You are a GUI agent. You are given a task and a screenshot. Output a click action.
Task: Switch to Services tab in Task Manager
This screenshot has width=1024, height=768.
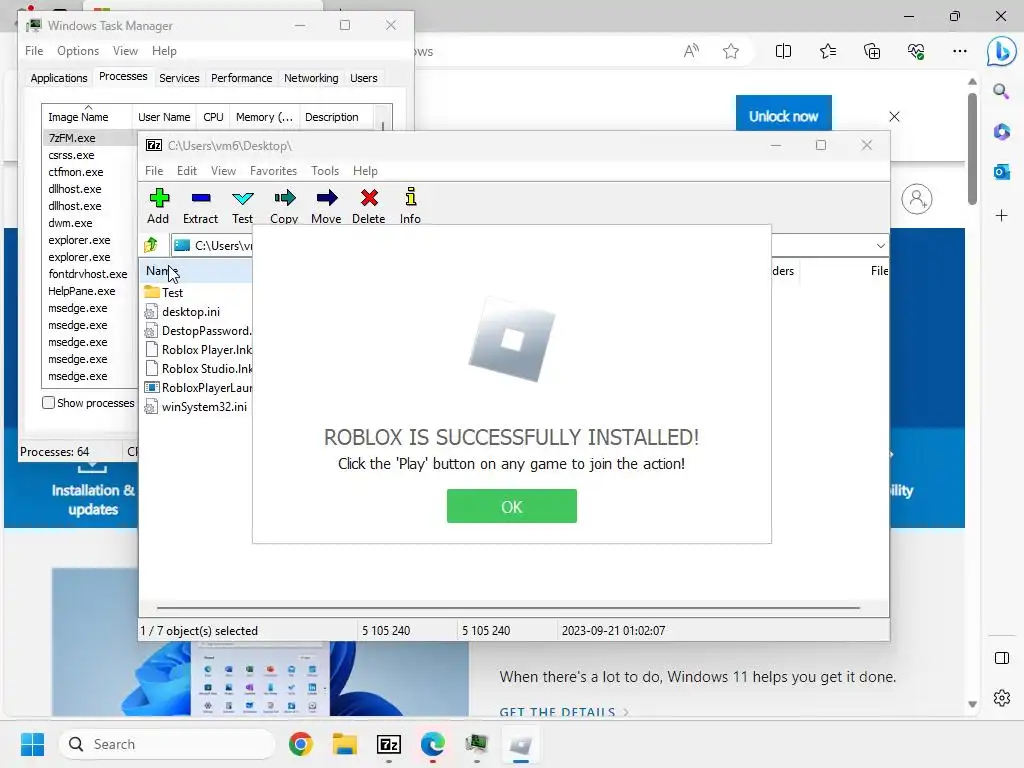(179, 78)
